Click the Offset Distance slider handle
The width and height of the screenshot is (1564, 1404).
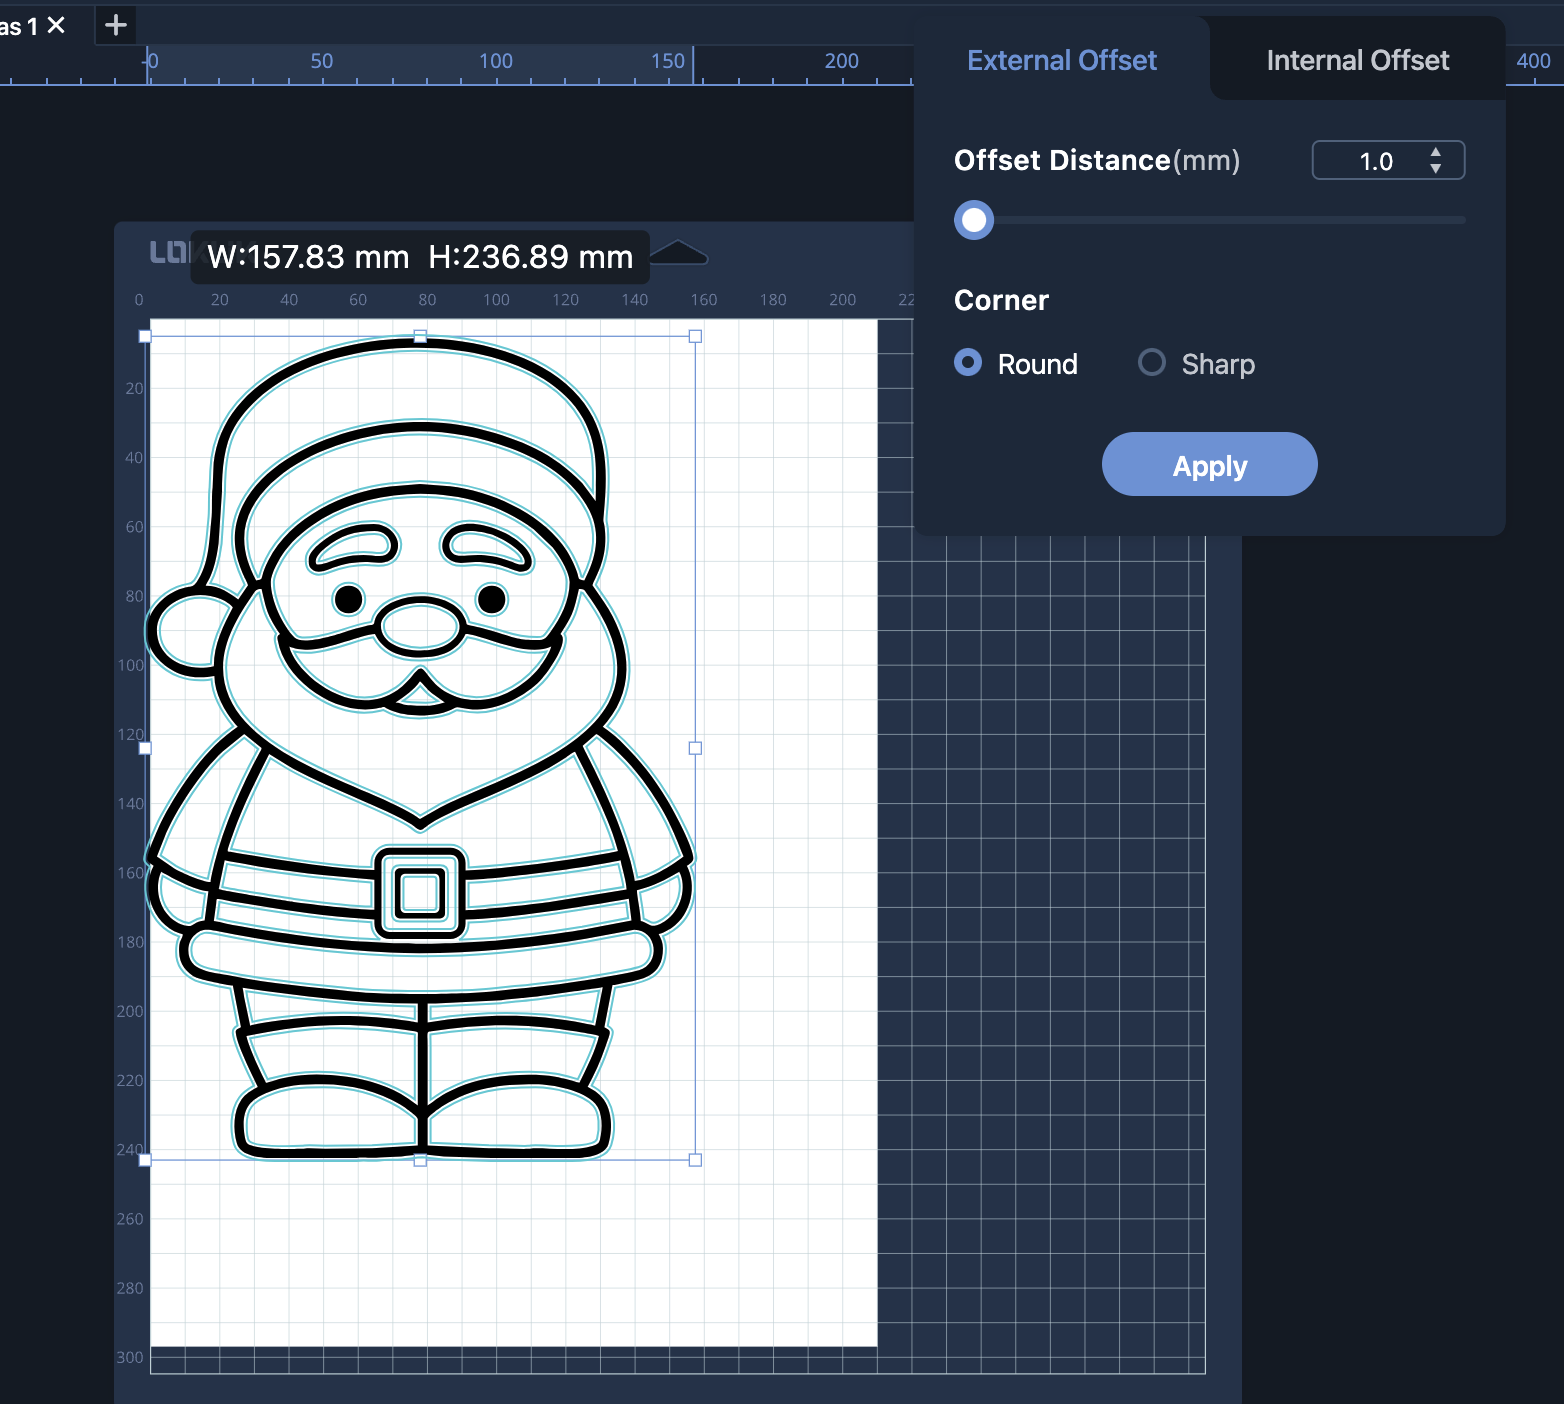974,220
